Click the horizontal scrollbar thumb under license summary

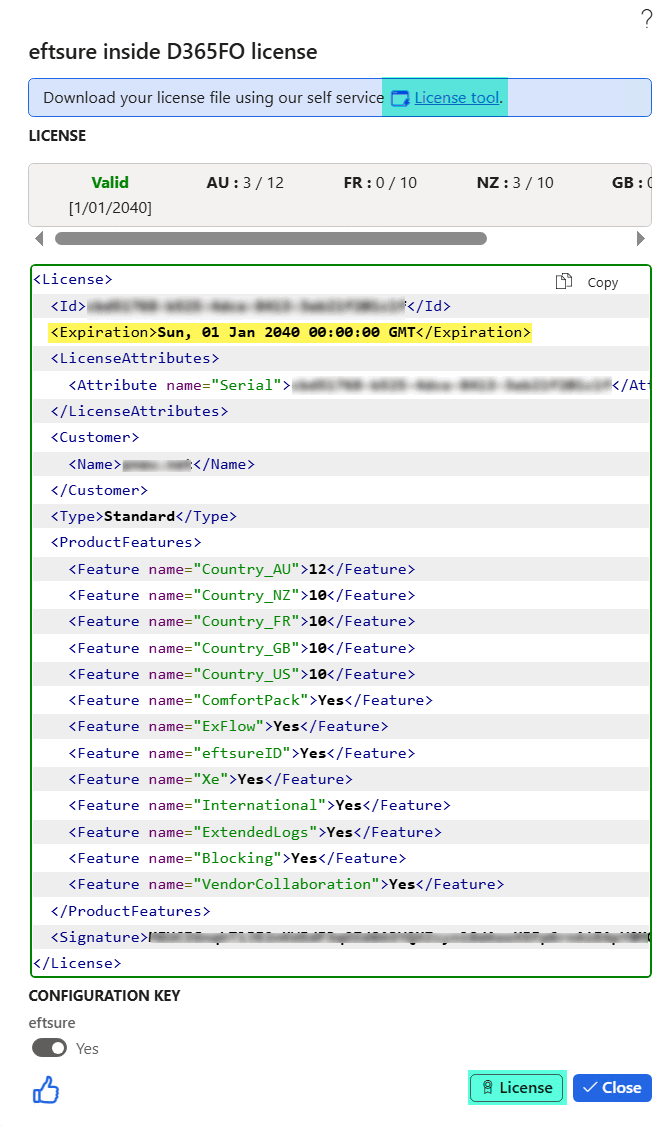[x=271, y=238]
